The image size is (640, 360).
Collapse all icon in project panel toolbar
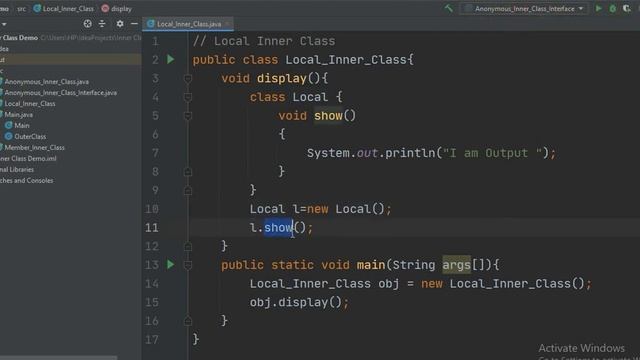(102, 24)
